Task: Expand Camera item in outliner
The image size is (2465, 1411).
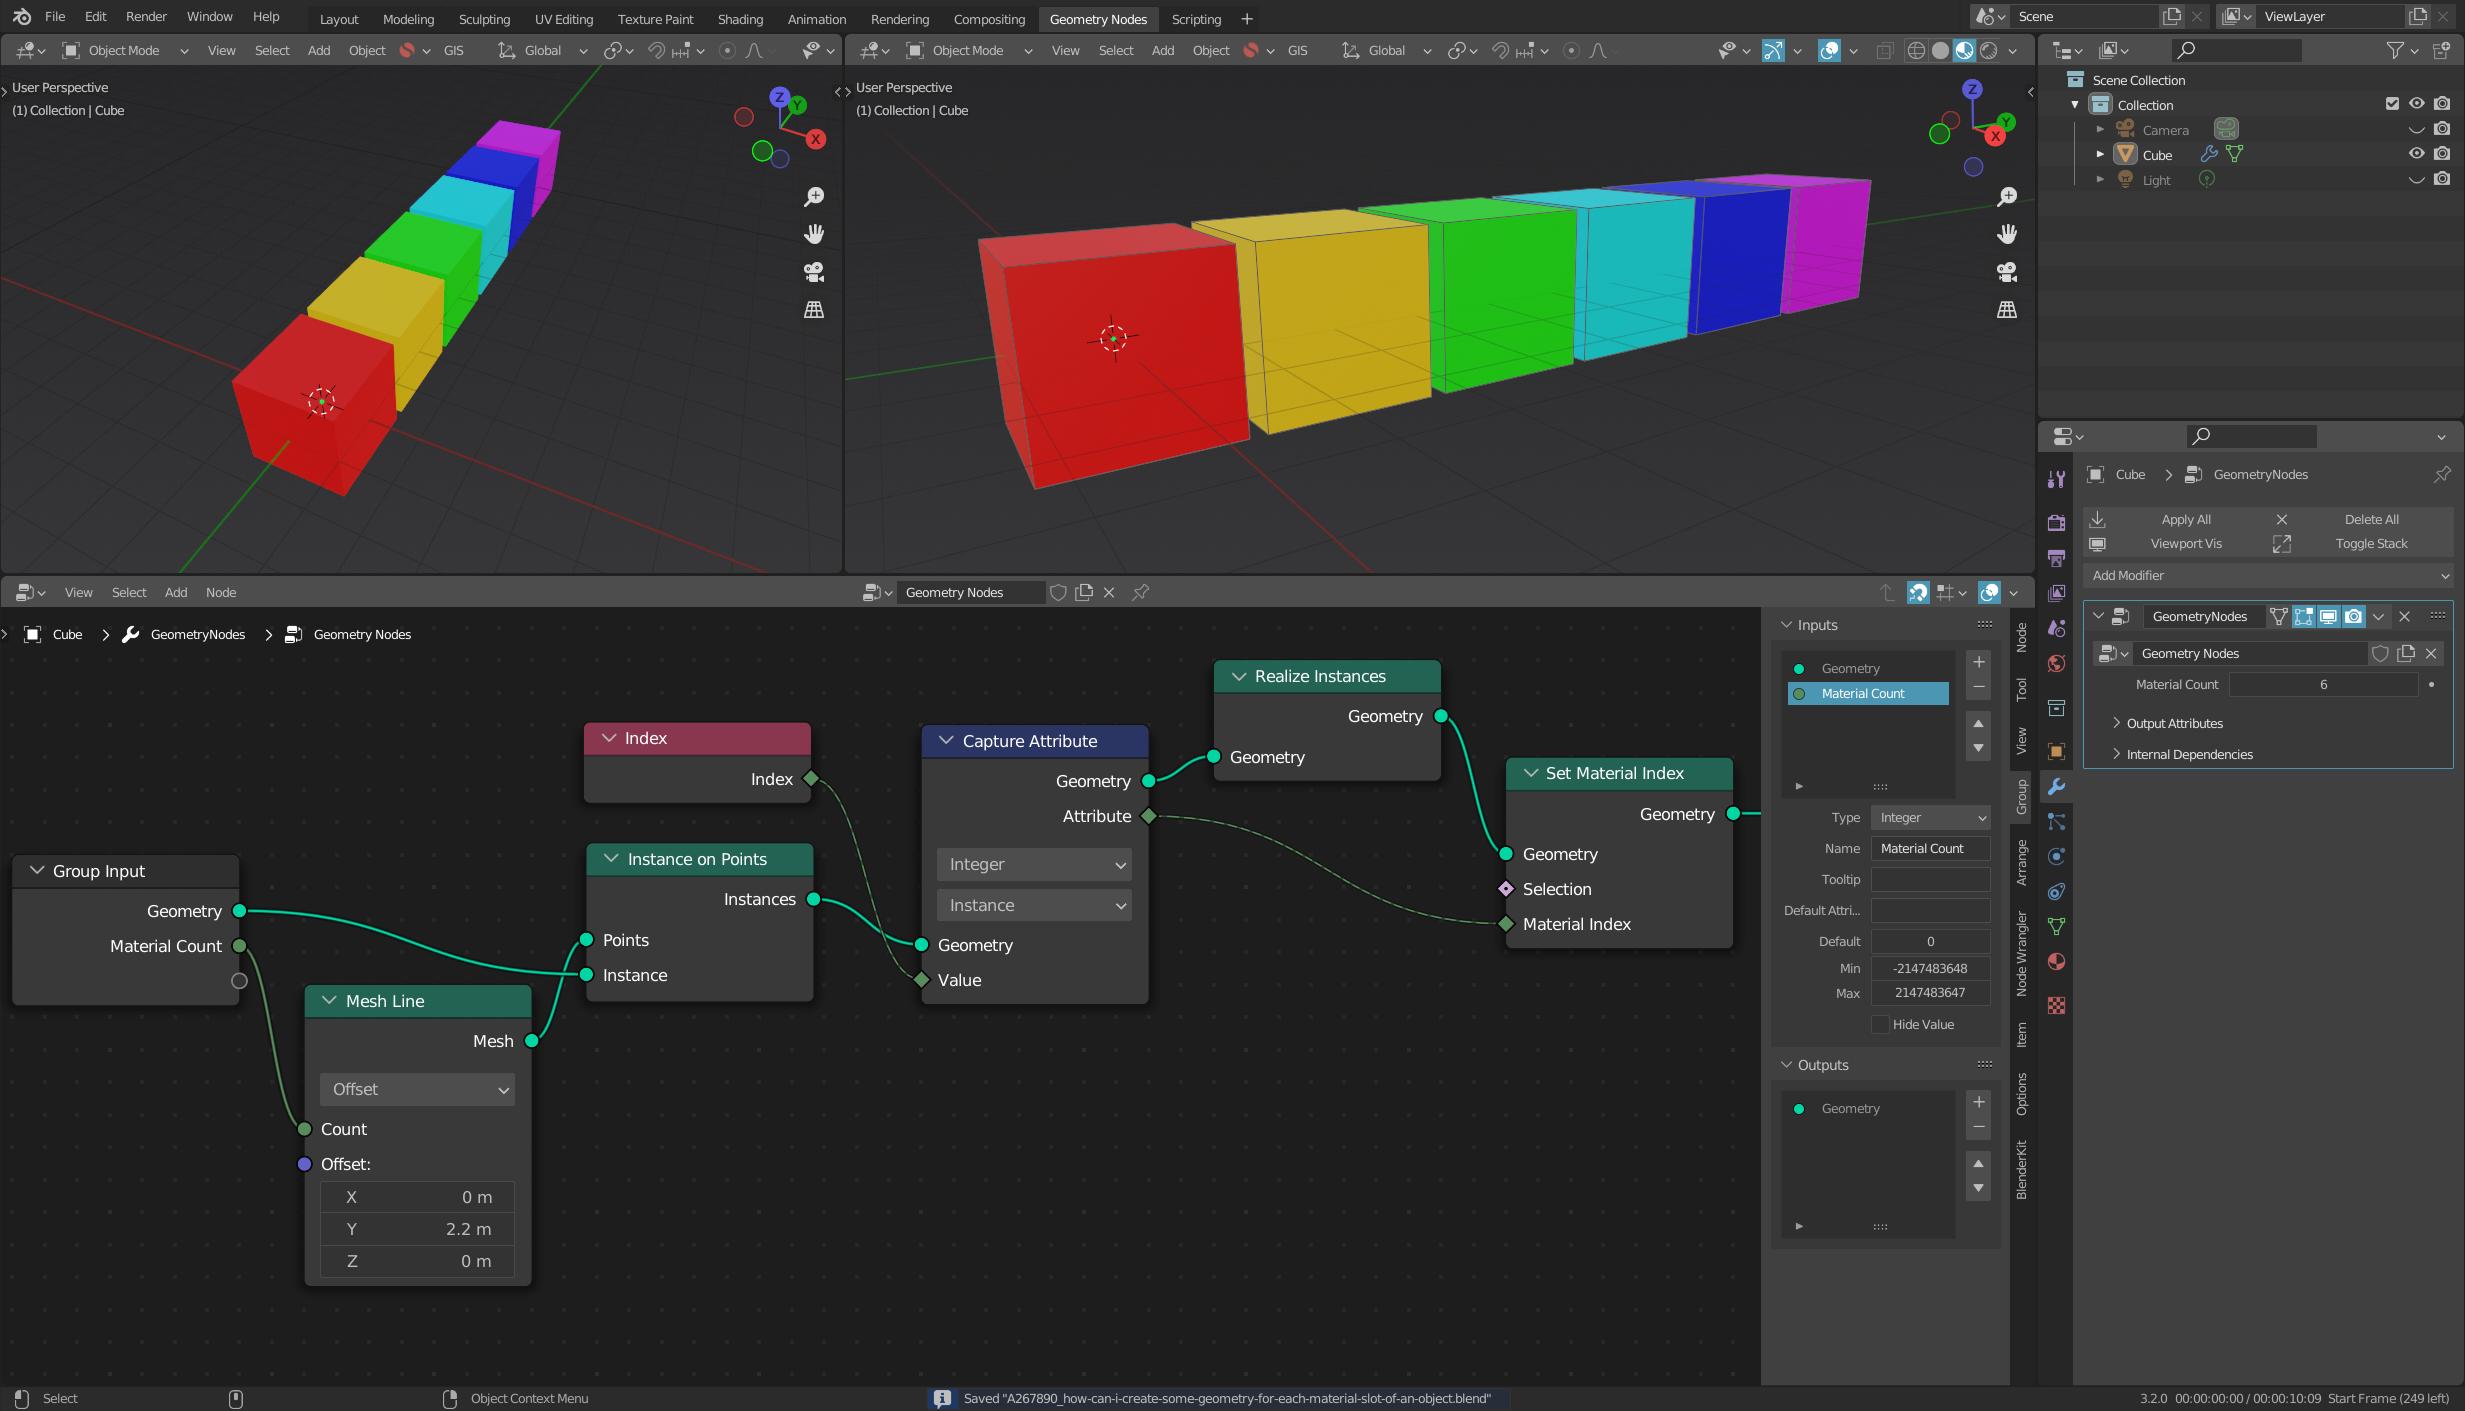Action: coord(2100,129)
